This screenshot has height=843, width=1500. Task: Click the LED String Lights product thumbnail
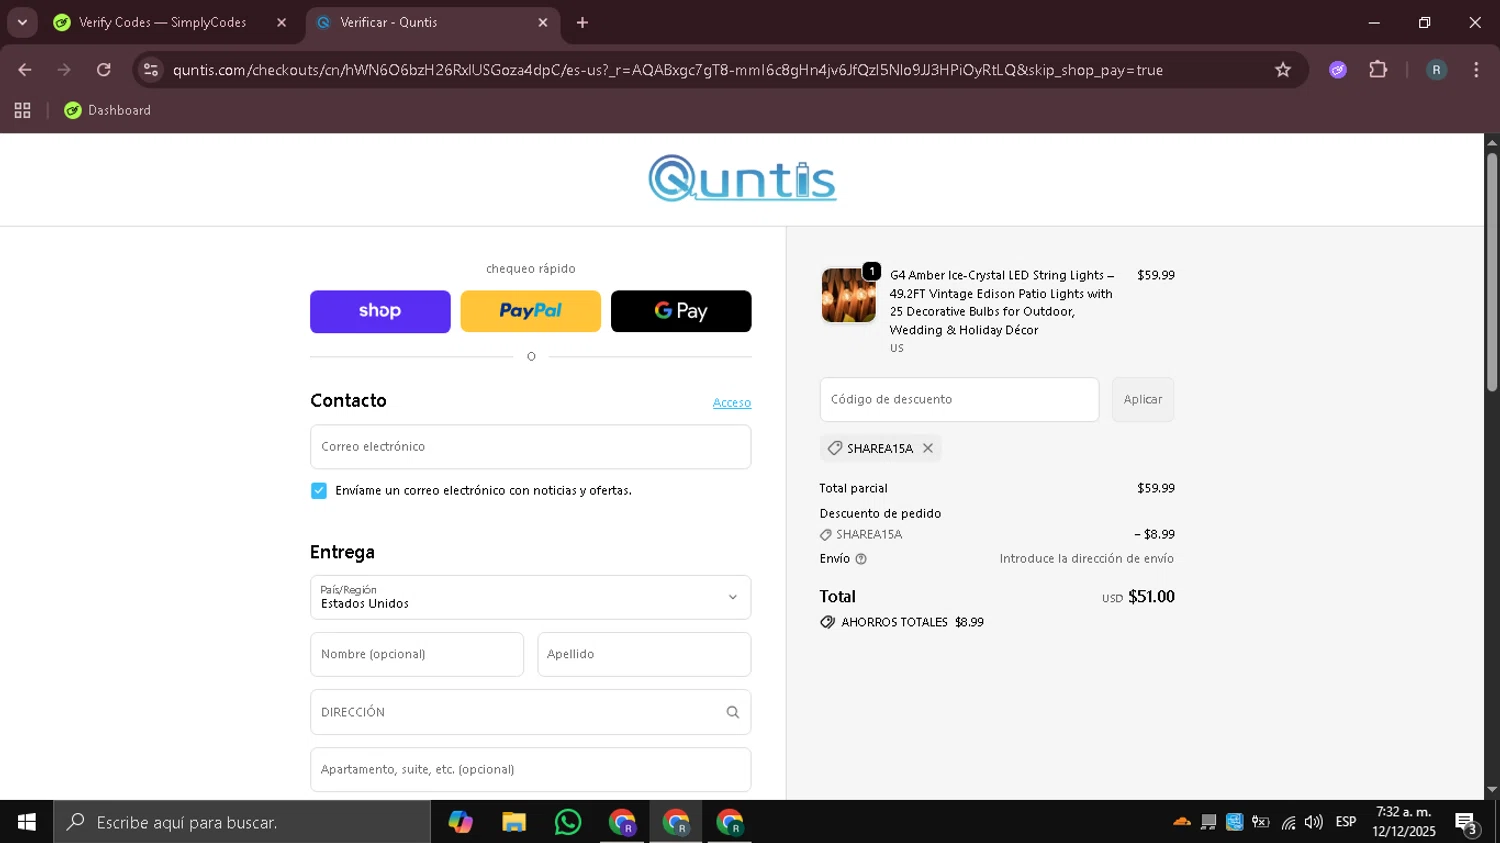point(848,295)
